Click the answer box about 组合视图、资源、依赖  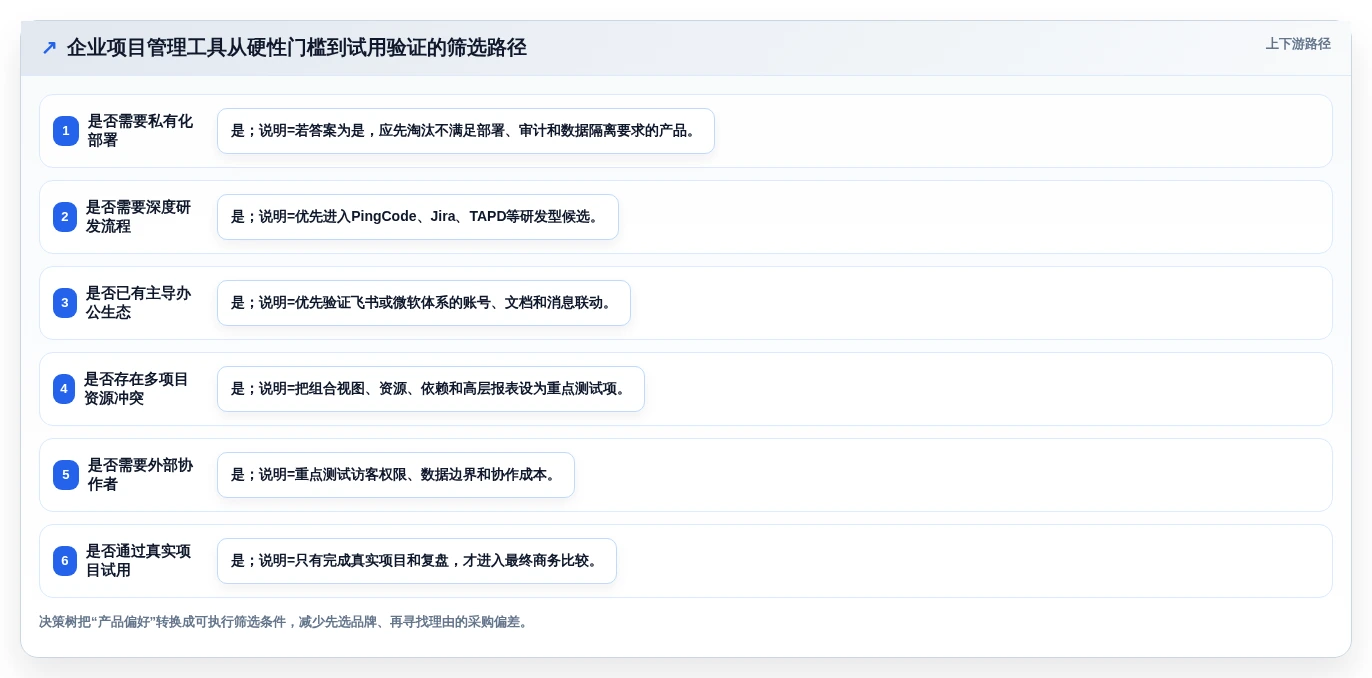point(431,389)
